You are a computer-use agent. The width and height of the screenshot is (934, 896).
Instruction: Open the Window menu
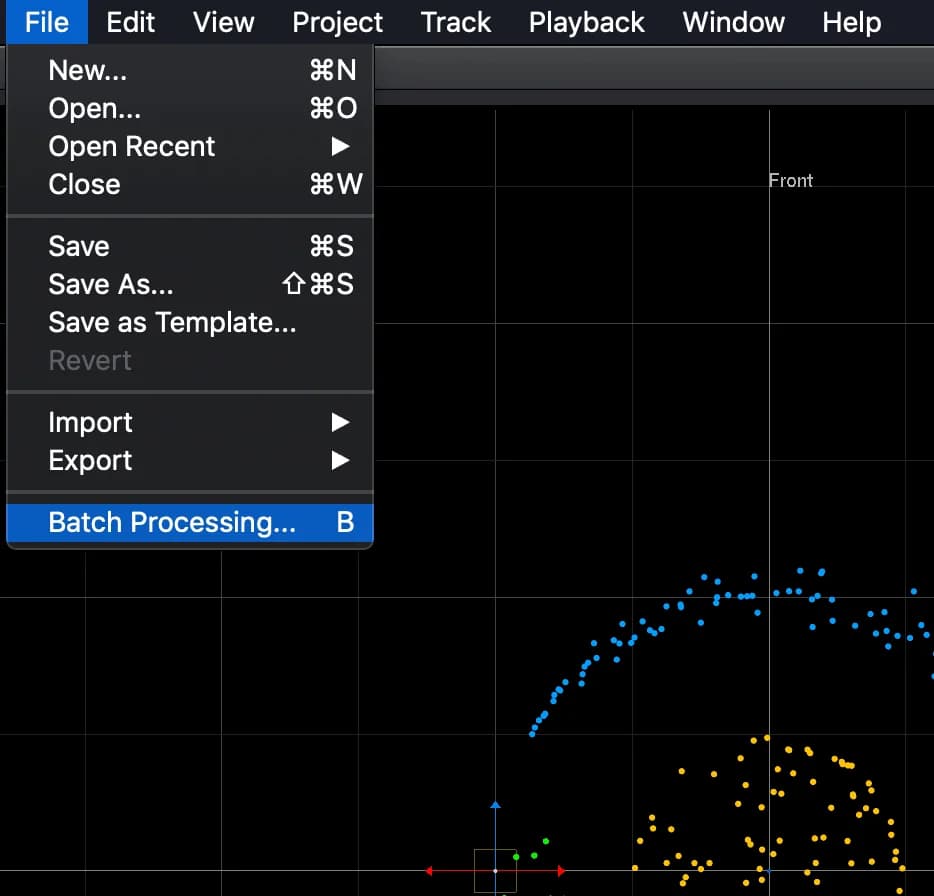[x=733, y=22]
